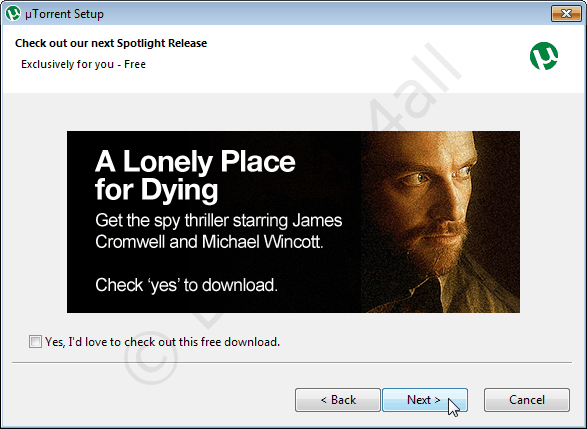587x429 pixels.
Task: Go to the previous step with Back
Action: coord(338,400)
